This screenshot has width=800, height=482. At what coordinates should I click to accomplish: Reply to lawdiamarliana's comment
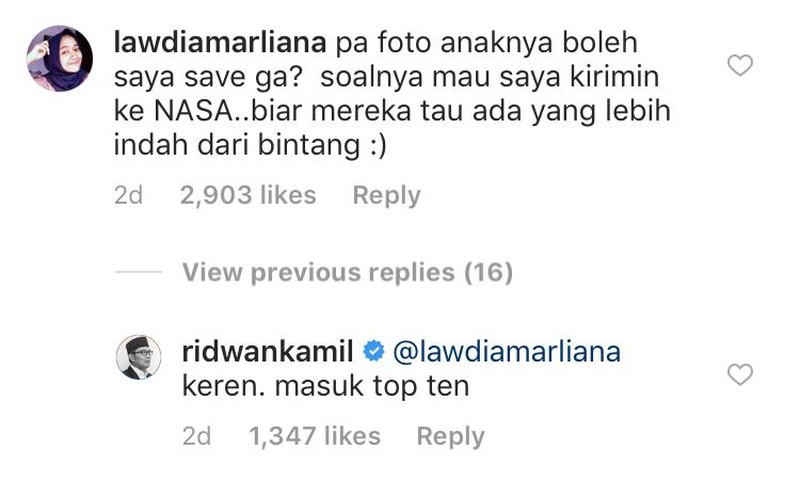pyautogui.click(x=387, y=195)
